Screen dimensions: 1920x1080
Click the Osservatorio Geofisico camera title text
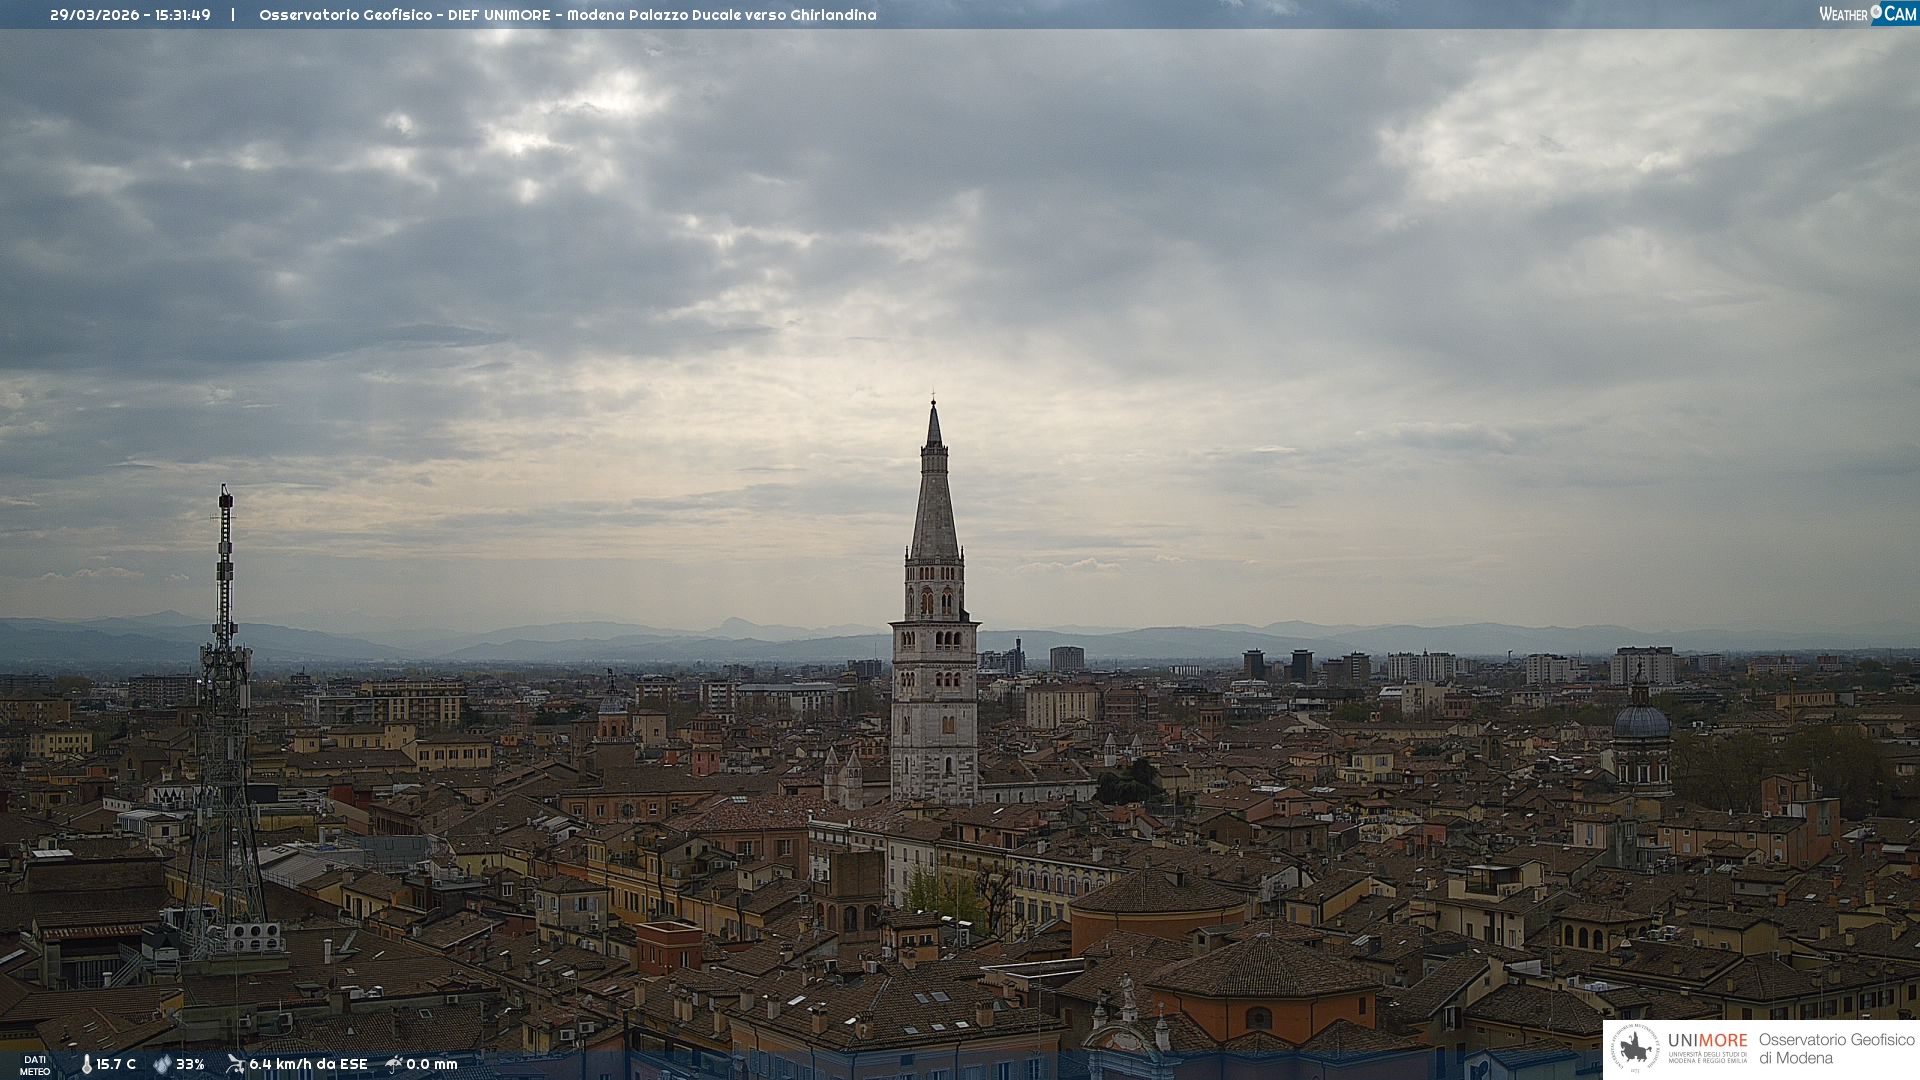click(567, 15)
